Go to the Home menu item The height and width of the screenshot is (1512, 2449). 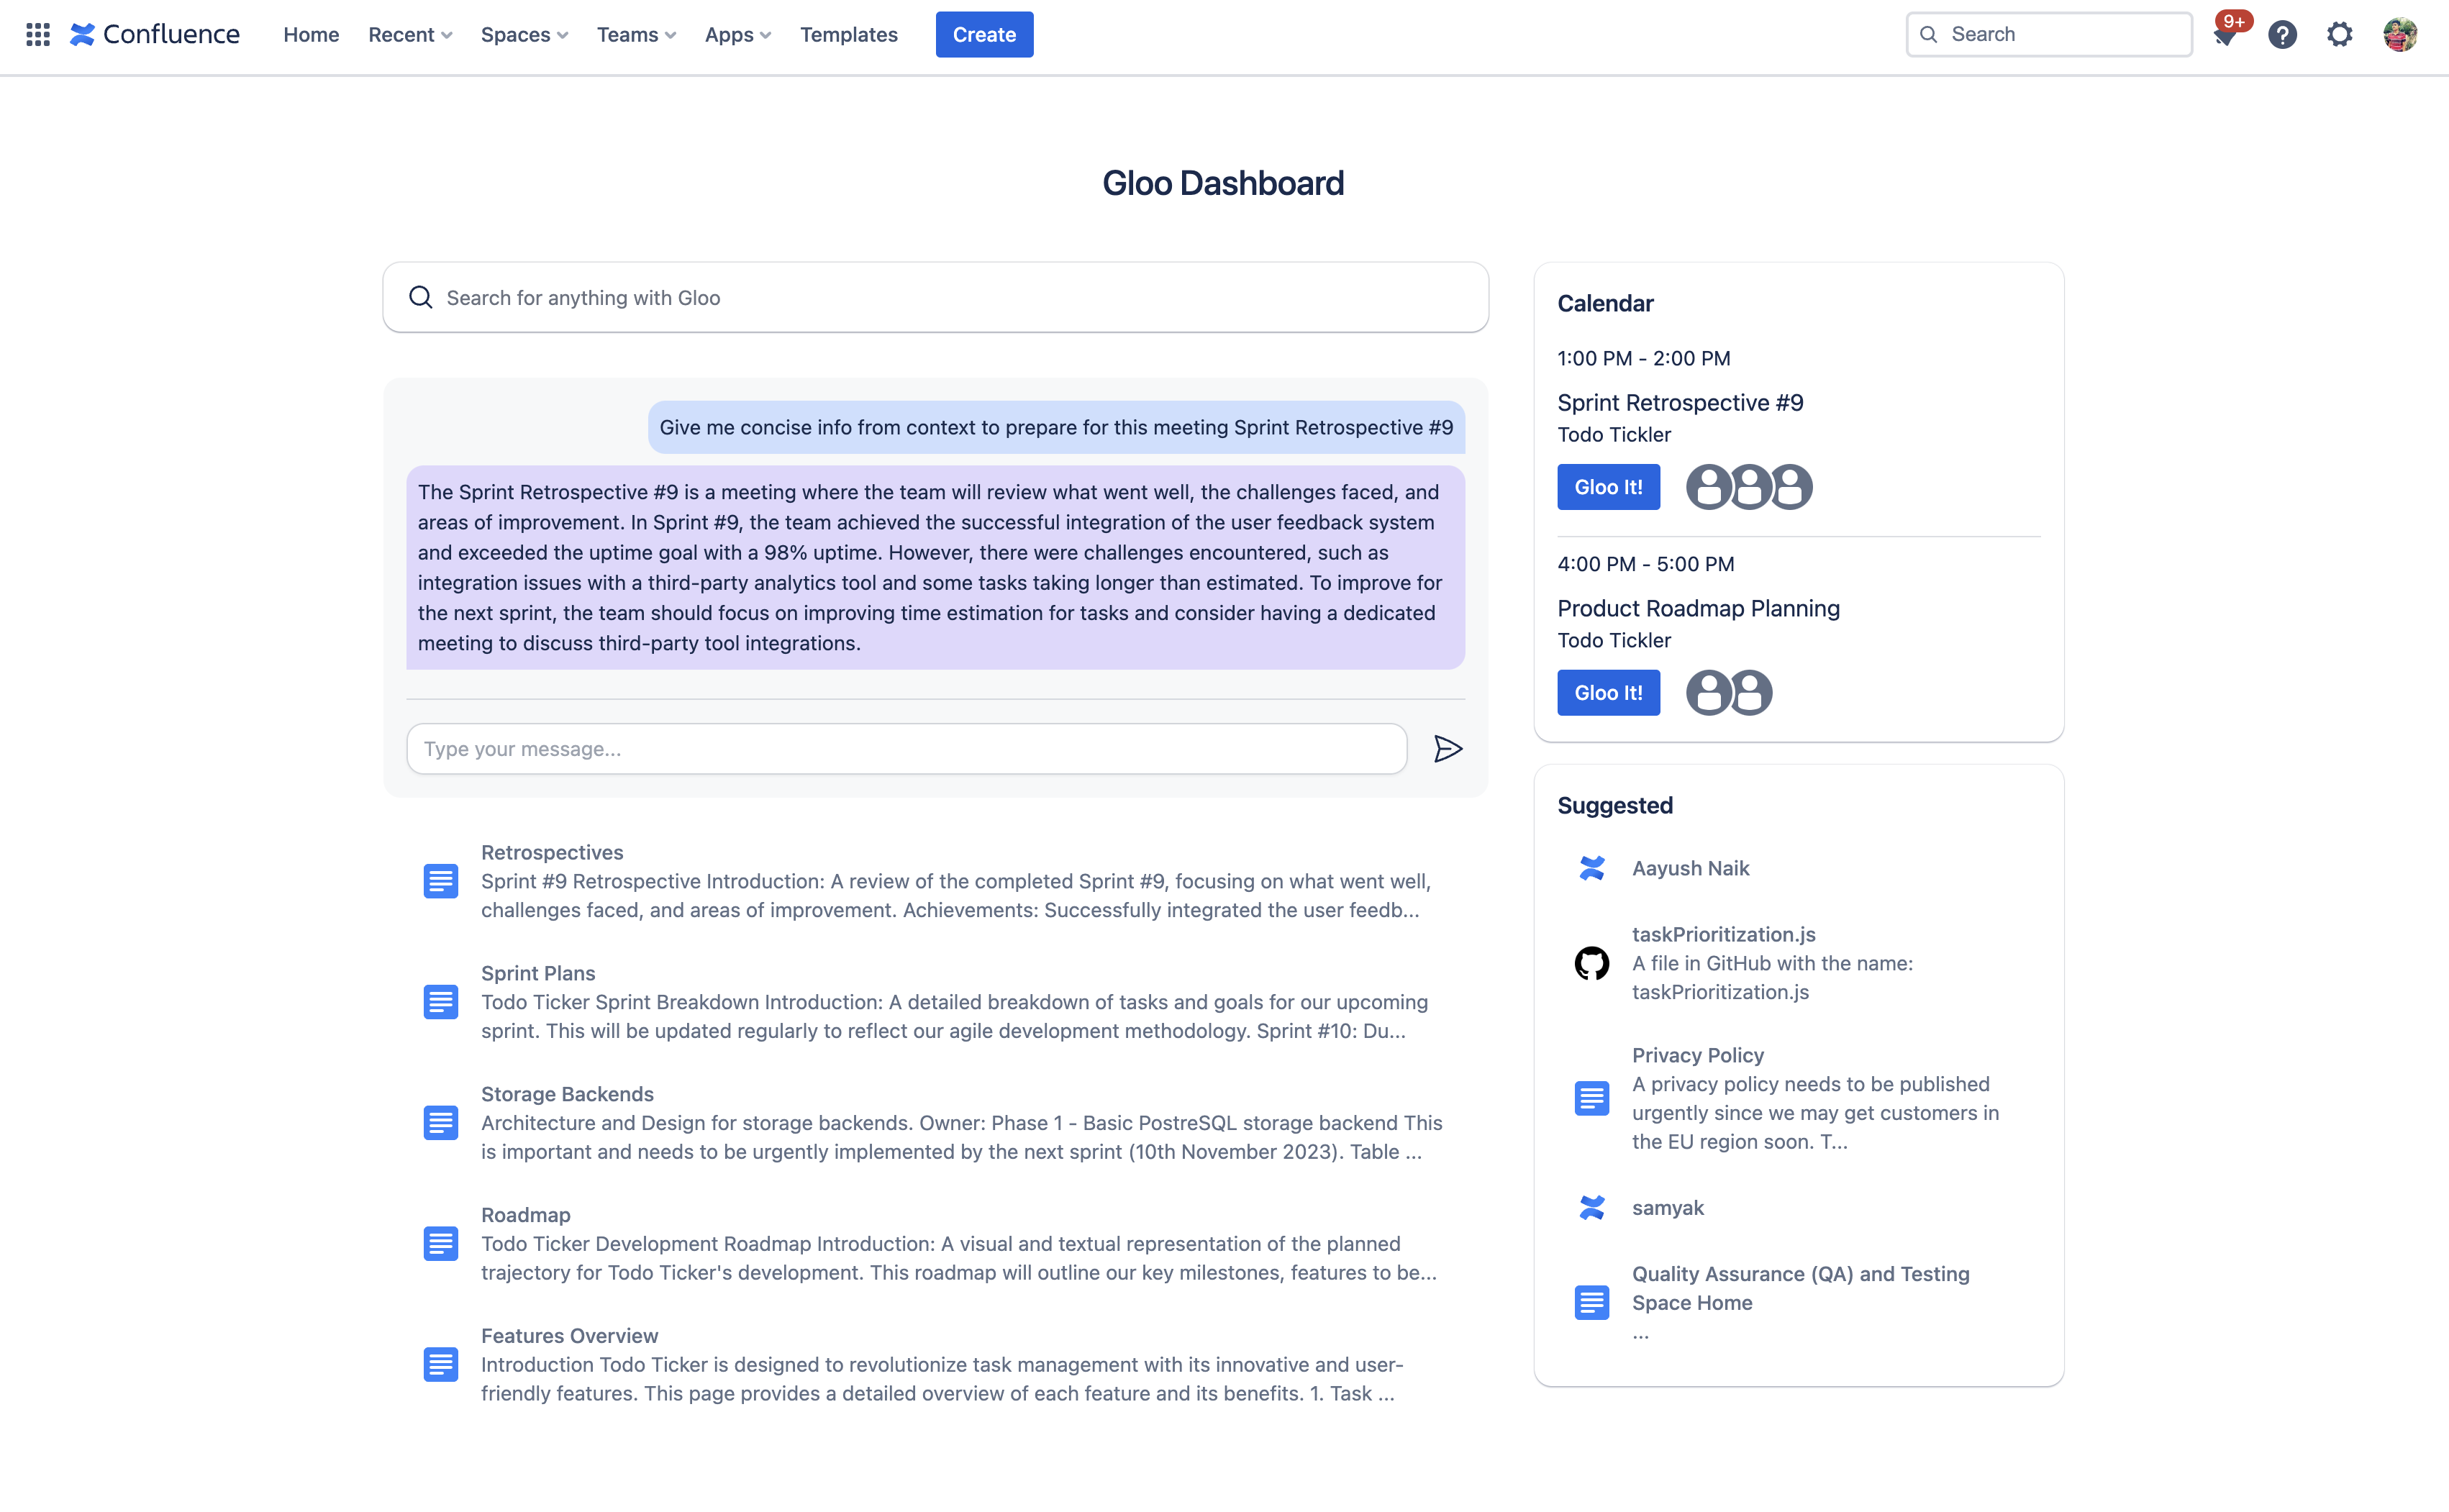pyautogui.click(x=311, y=35)
